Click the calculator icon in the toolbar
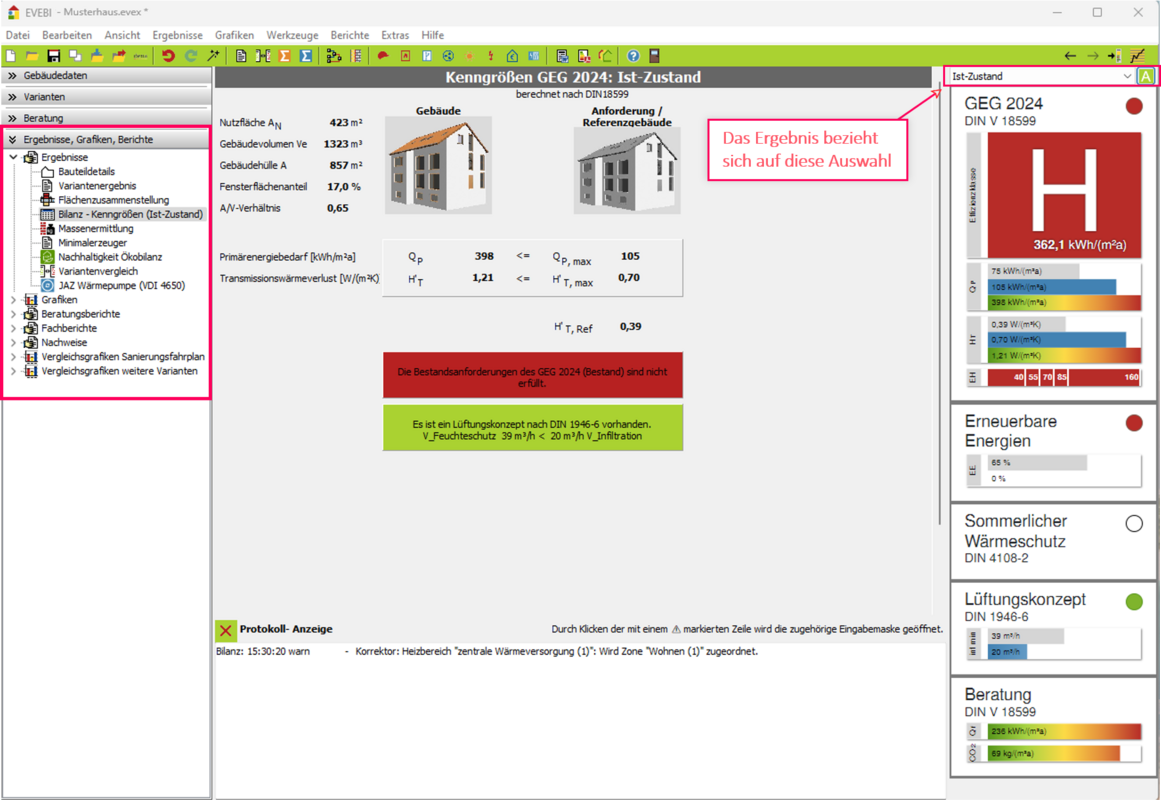Screen dimensions: 1161x800 655,56
